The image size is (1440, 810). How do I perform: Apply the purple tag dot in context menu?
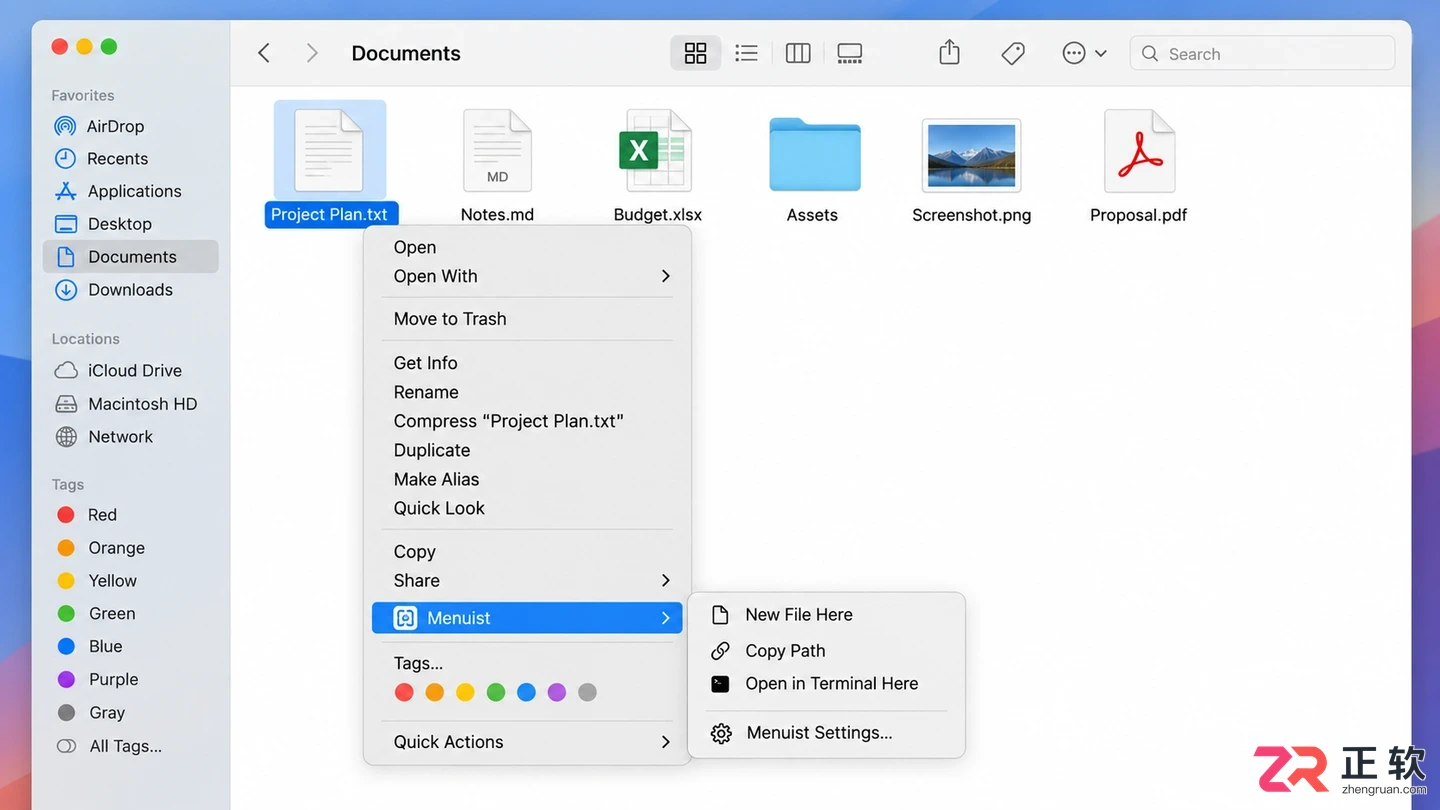557,692
